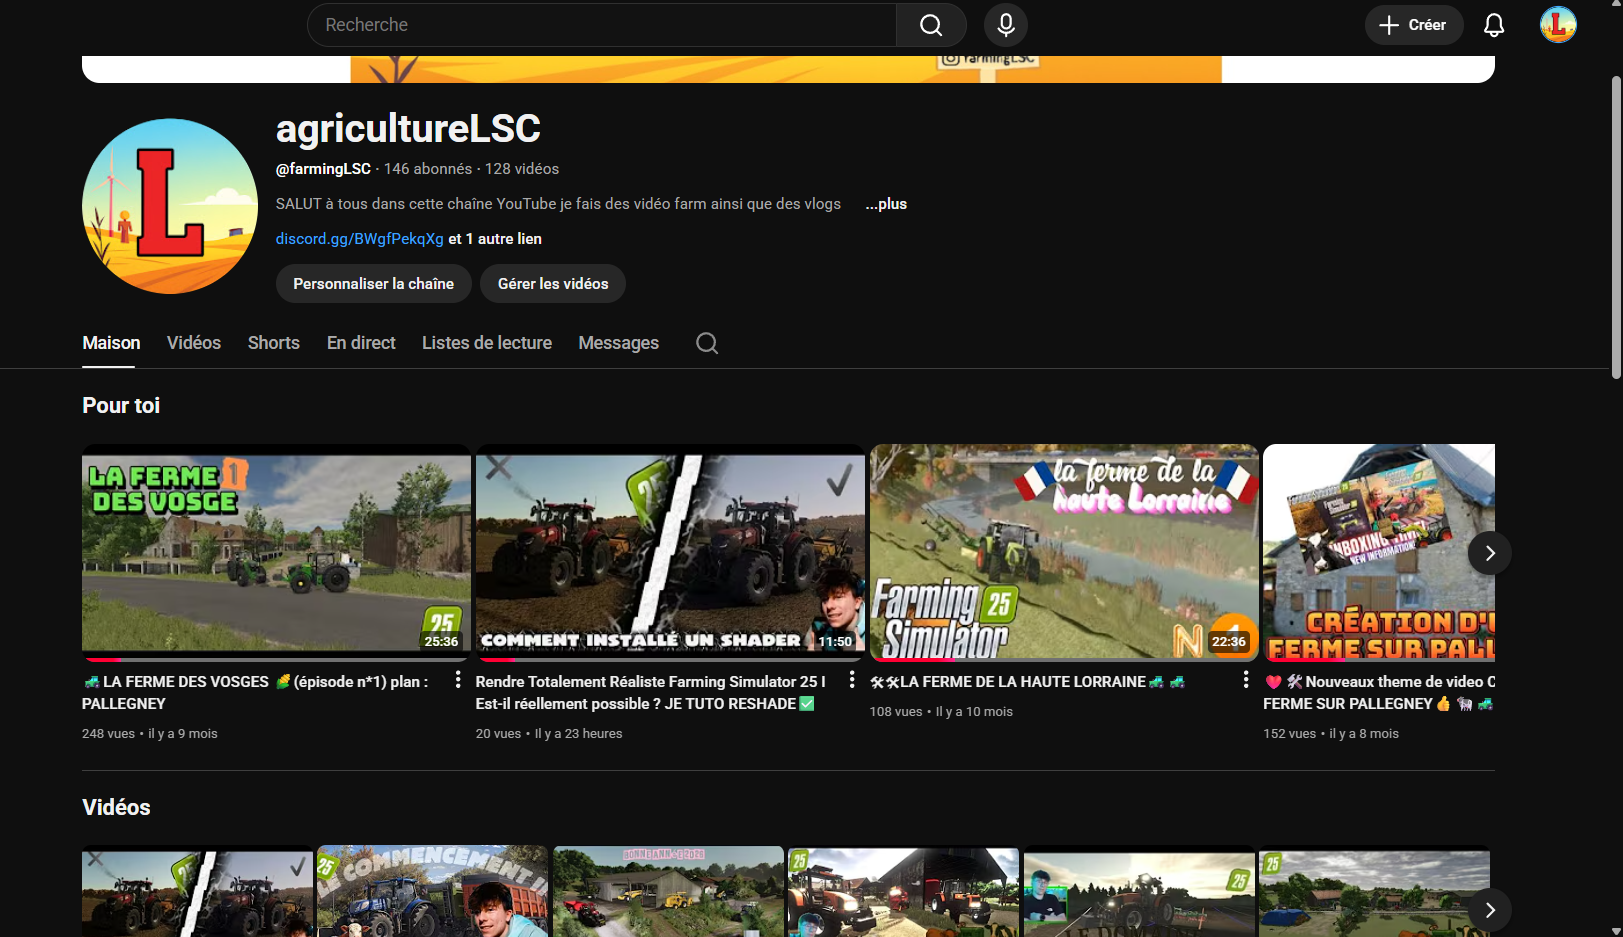Click the search magnifier button

(930, 25)
